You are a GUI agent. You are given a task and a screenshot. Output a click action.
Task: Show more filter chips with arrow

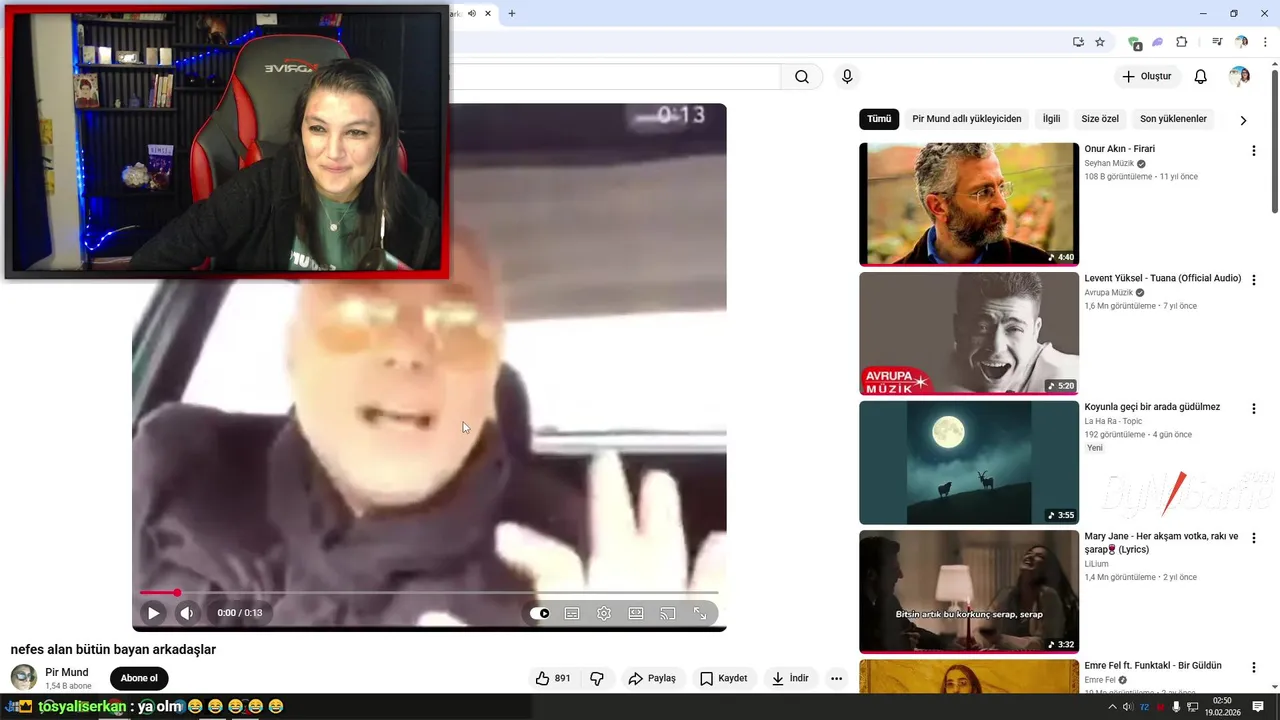tap(1243, 120)
